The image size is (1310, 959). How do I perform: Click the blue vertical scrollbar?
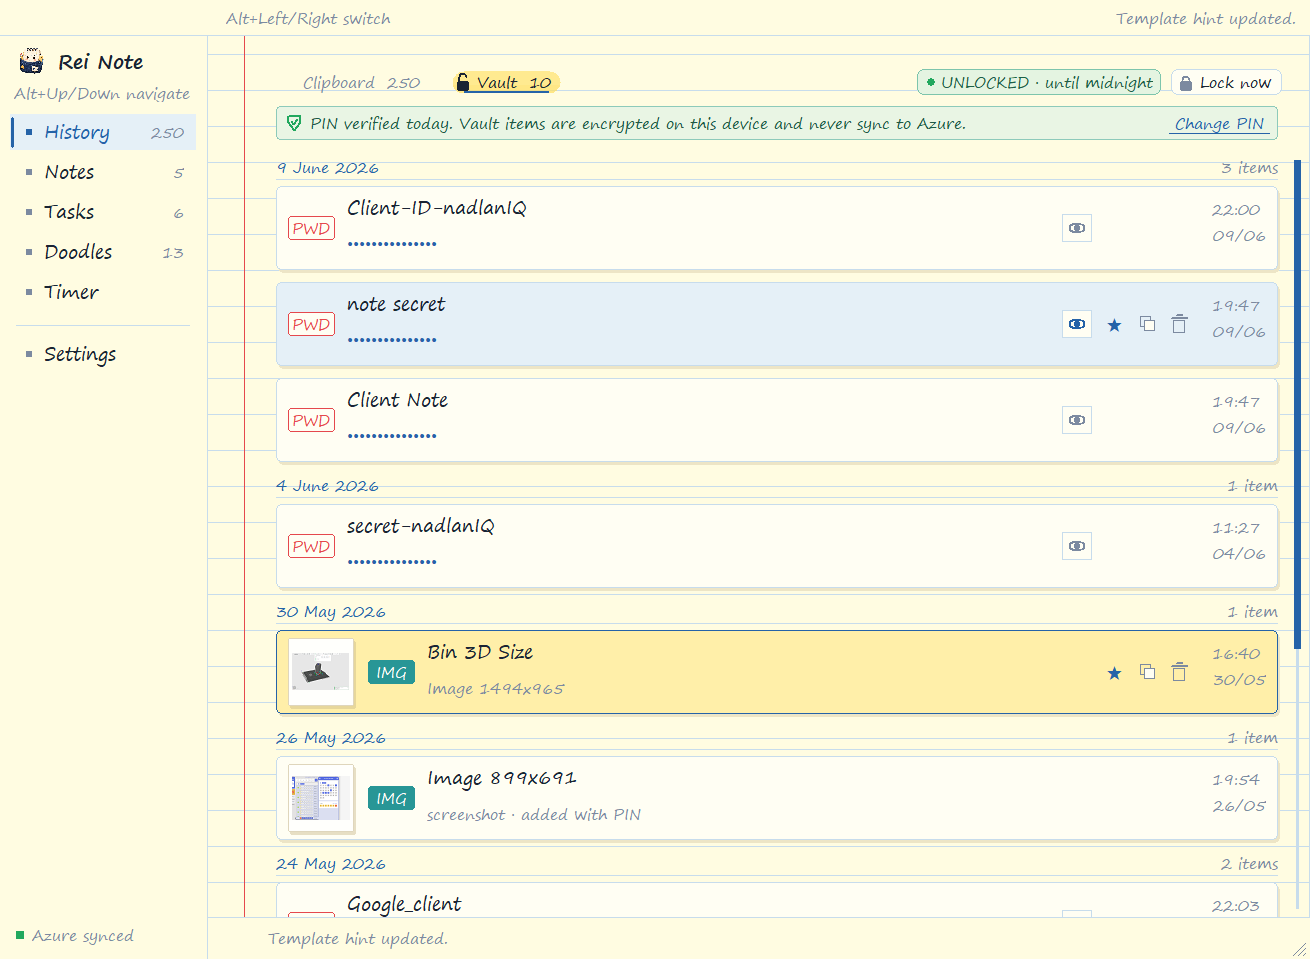(1298, 404)
